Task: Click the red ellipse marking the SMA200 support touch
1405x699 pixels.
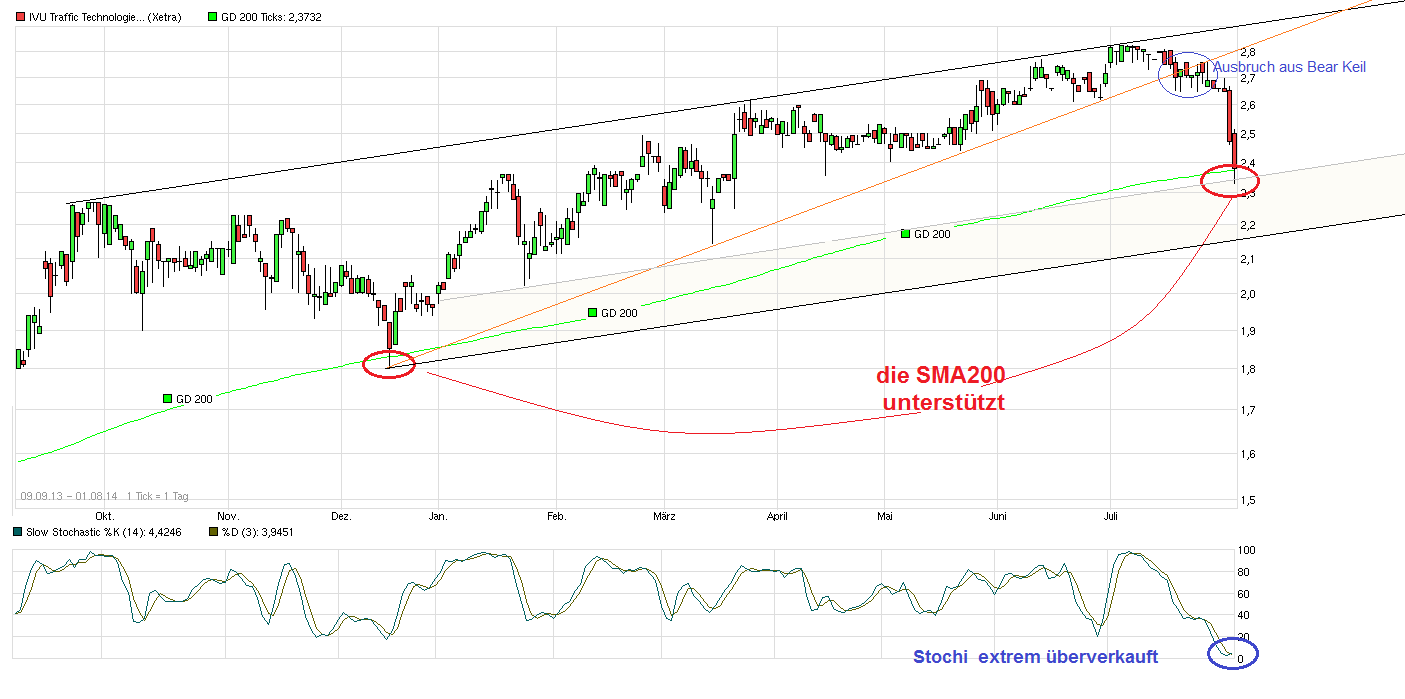Action: coord(1230,183)
